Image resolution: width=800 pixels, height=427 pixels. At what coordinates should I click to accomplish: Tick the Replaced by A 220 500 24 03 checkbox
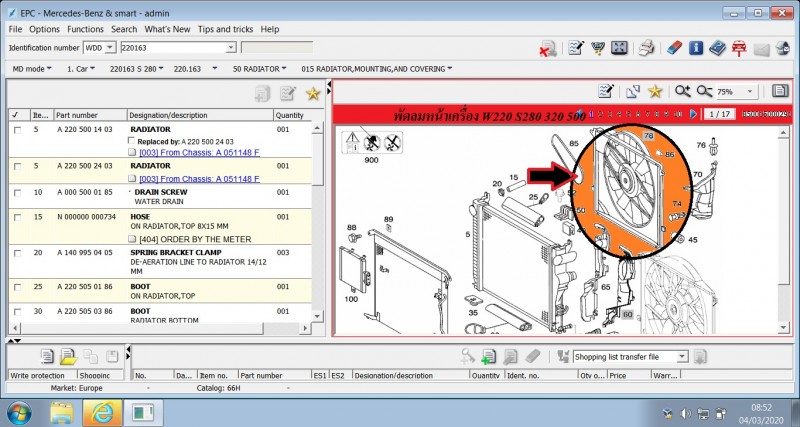click(132, 141)
